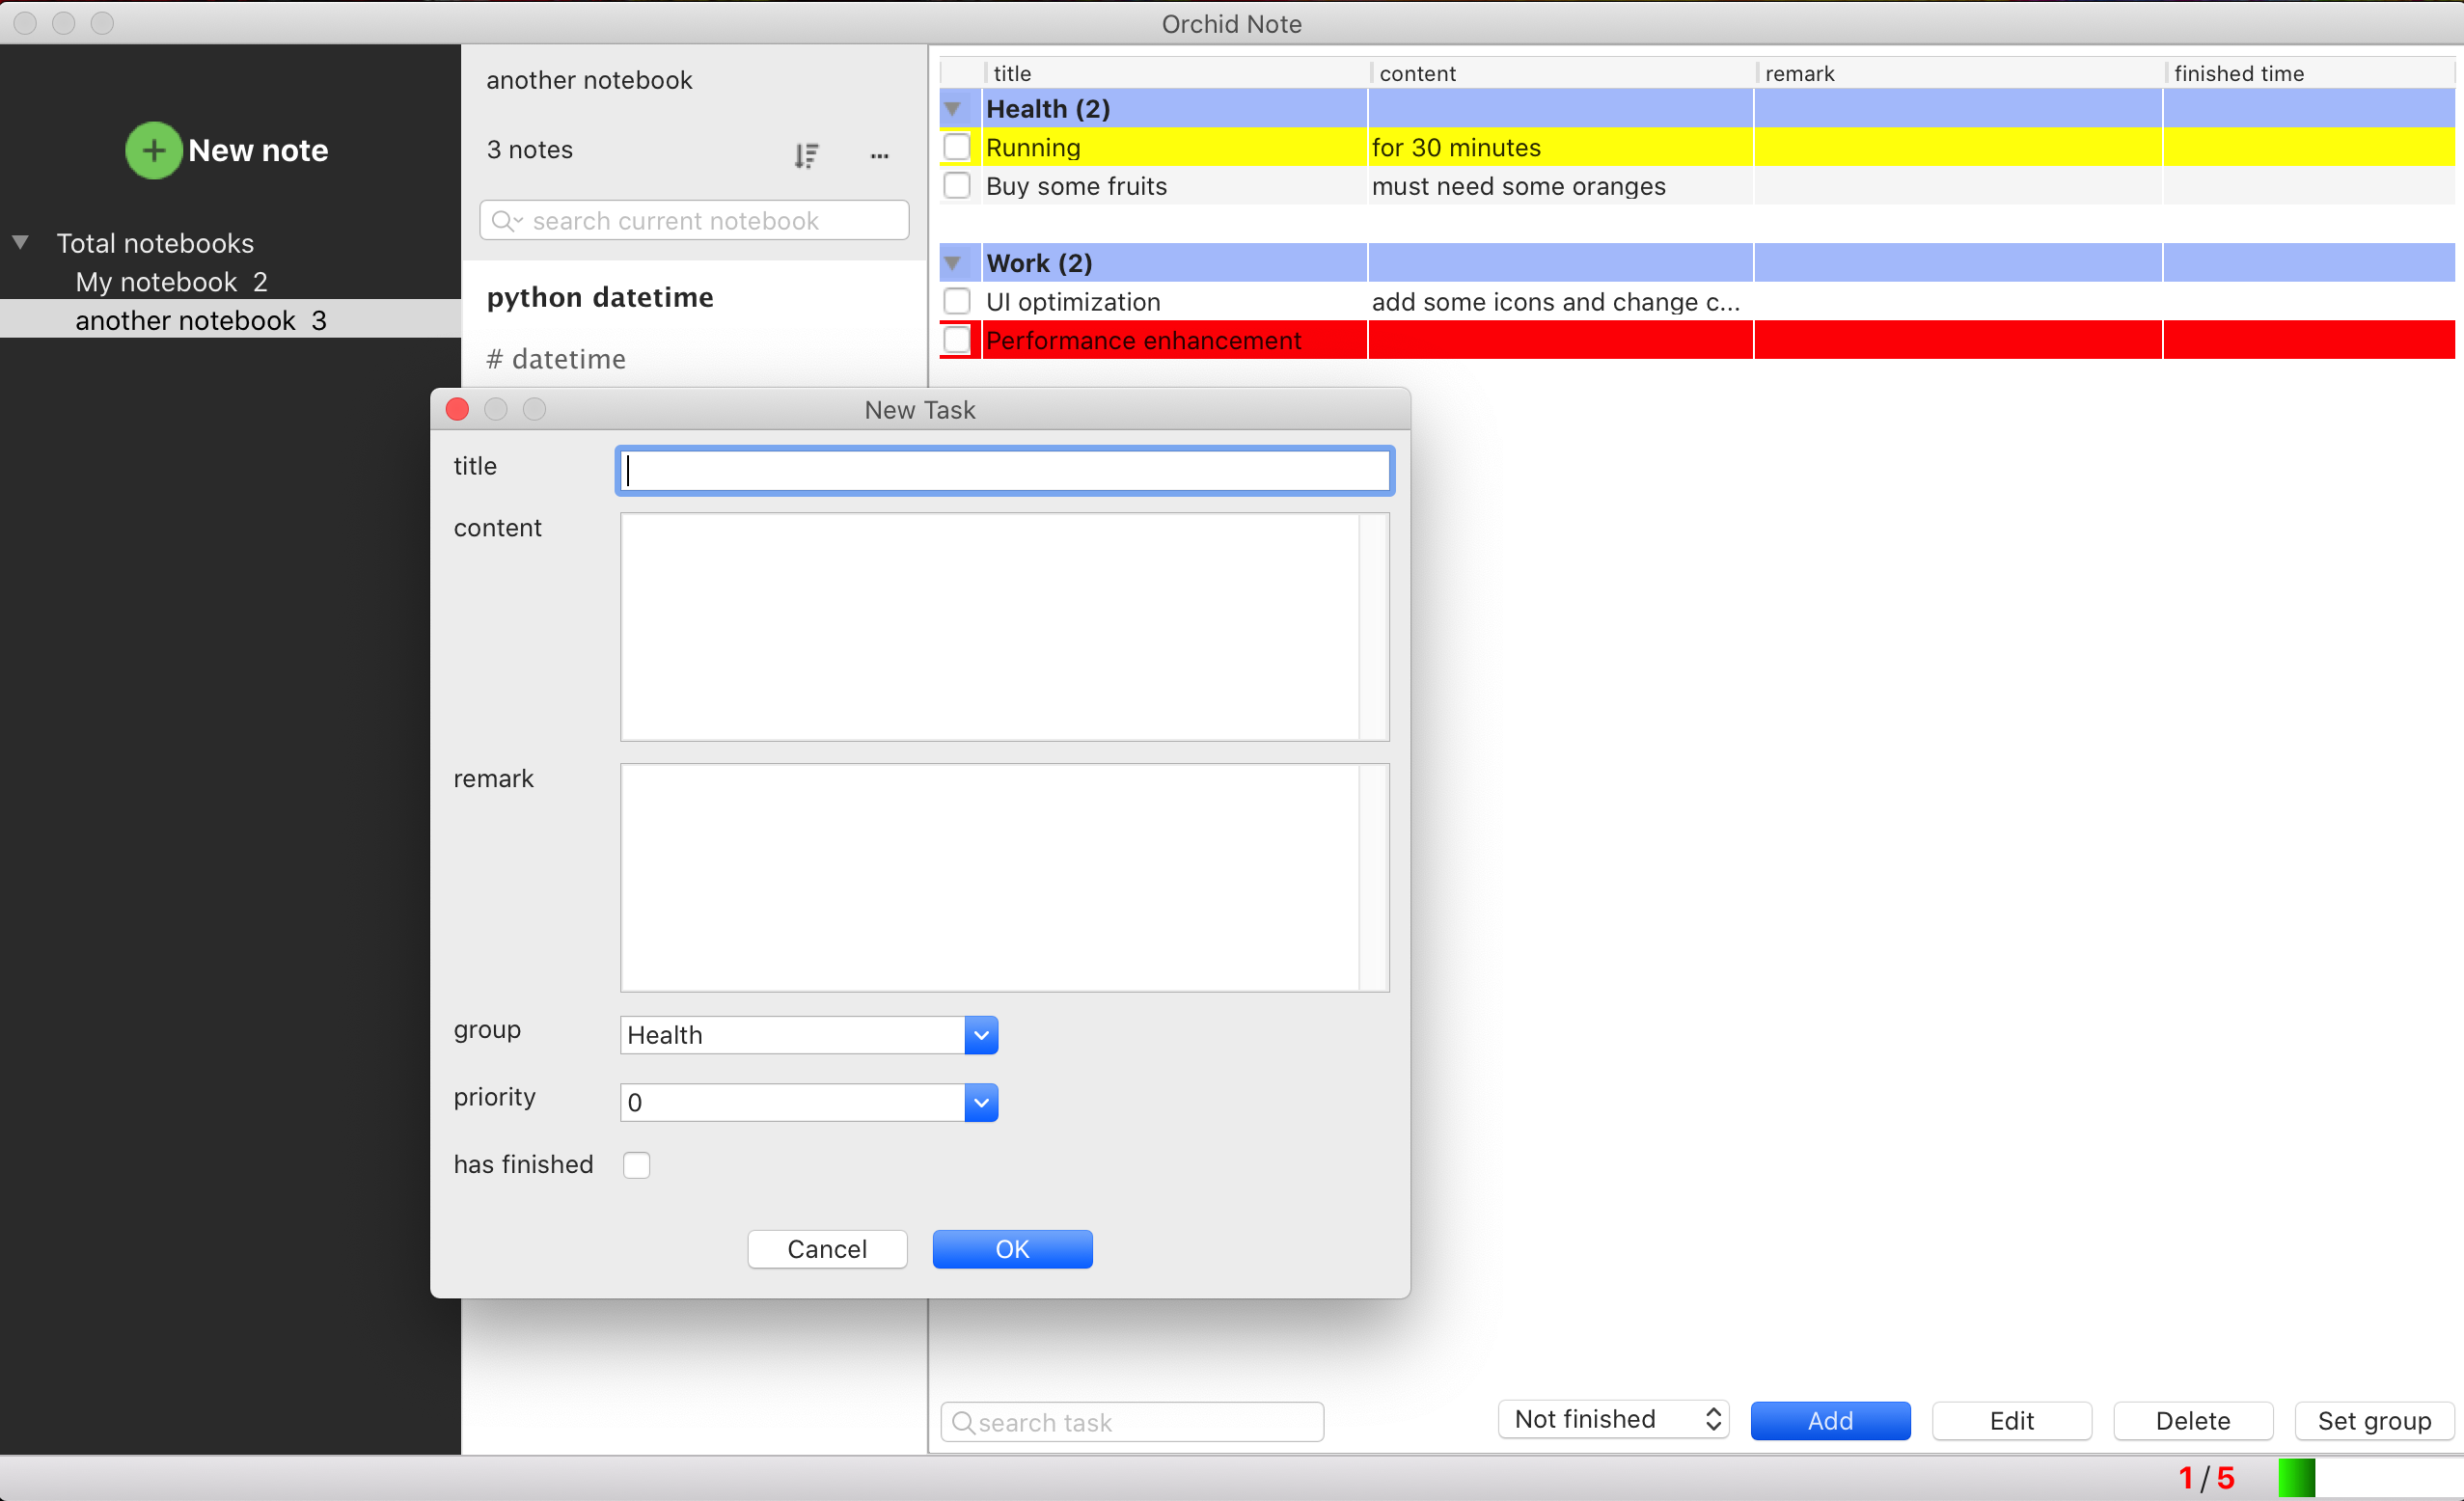Open the Not finished filter dropdown

pos(1613,1419)
